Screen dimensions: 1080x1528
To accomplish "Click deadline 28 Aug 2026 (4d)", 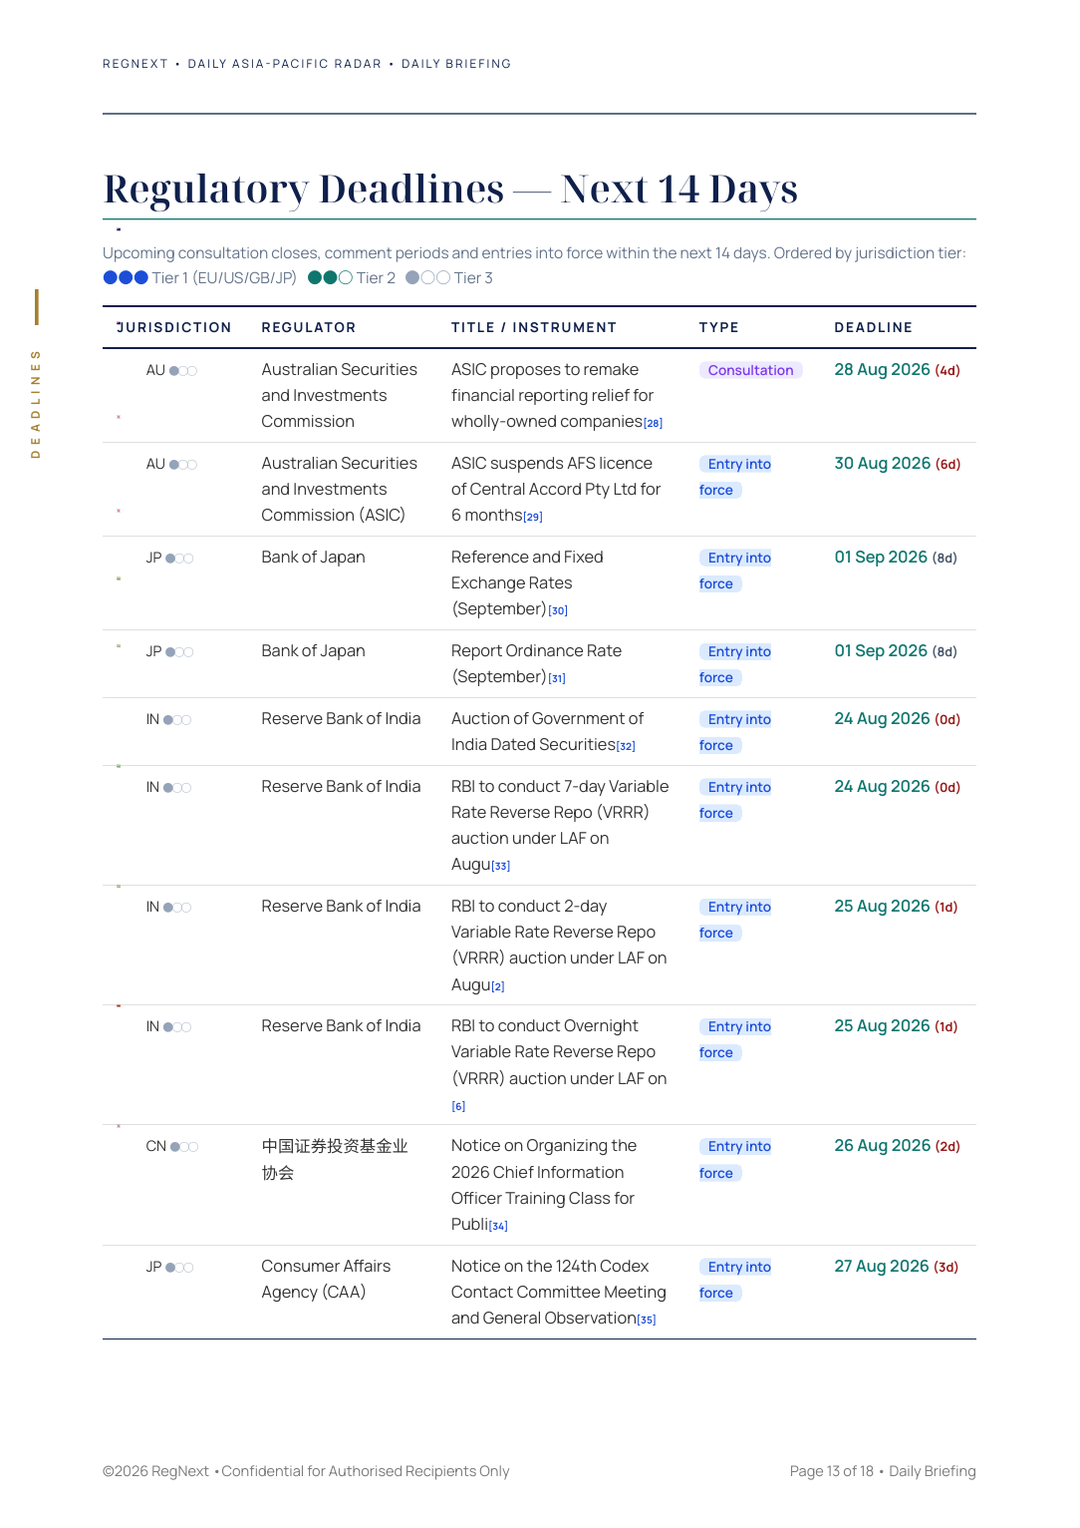I will [897, 370].
